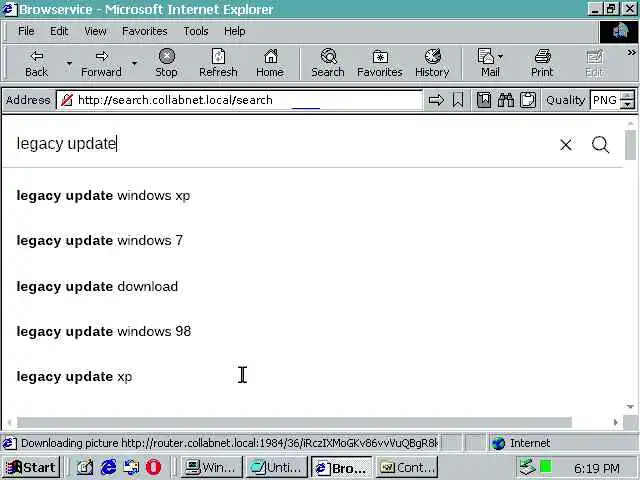Screen dimensions: 640x480
Task: Click the vertical scrollbar down arrow
Action: 631,407
